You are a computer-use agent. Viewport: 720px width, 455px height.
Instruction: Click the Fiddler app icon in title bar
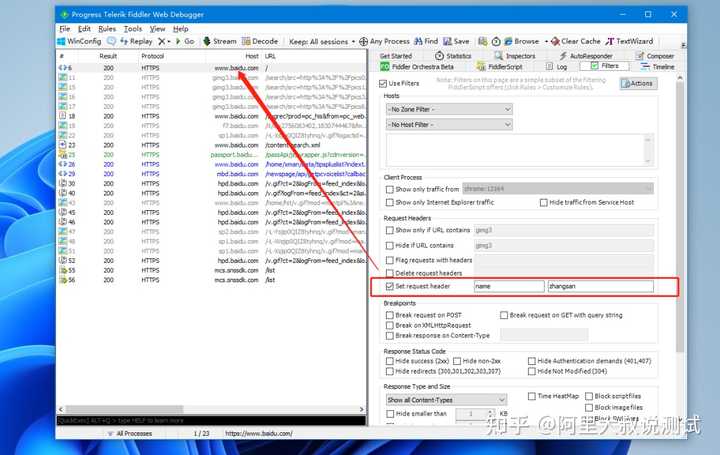(x=64, y=15)
